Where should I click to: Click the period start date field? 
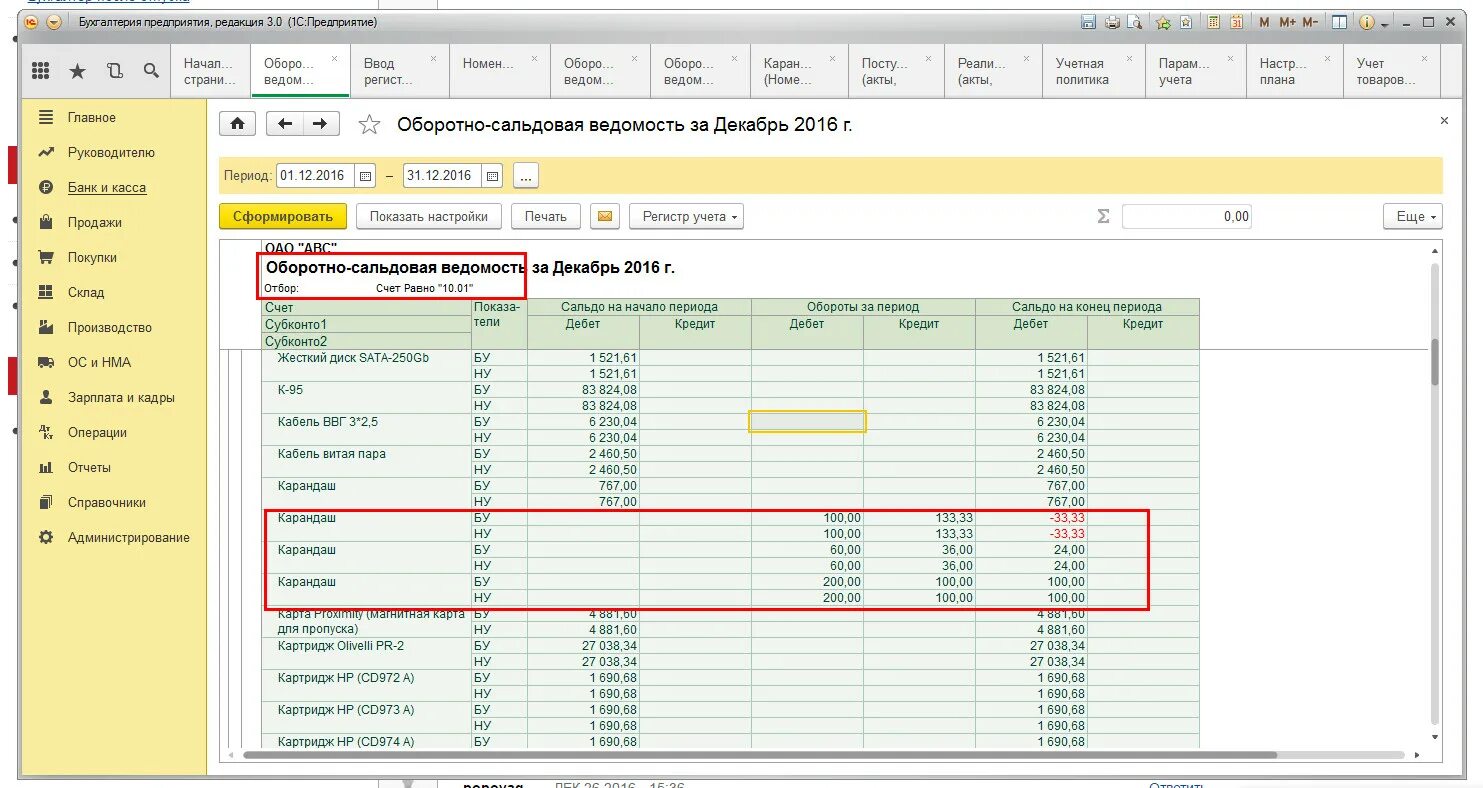click(x=316, y=176)
